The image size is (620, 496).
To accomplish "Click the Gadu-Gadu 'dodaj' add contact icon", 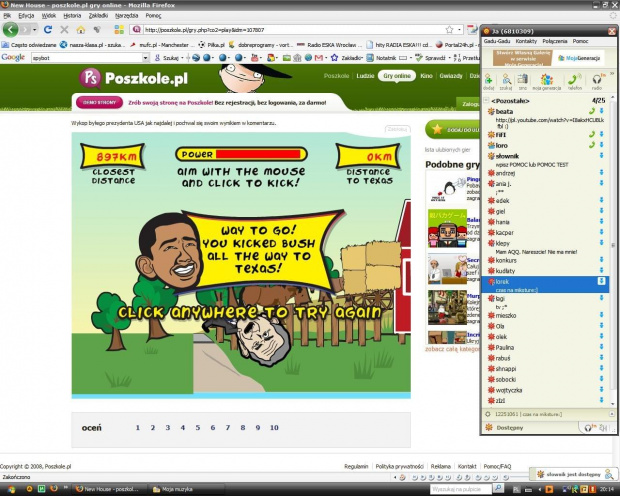I will [x=488, y=82].
